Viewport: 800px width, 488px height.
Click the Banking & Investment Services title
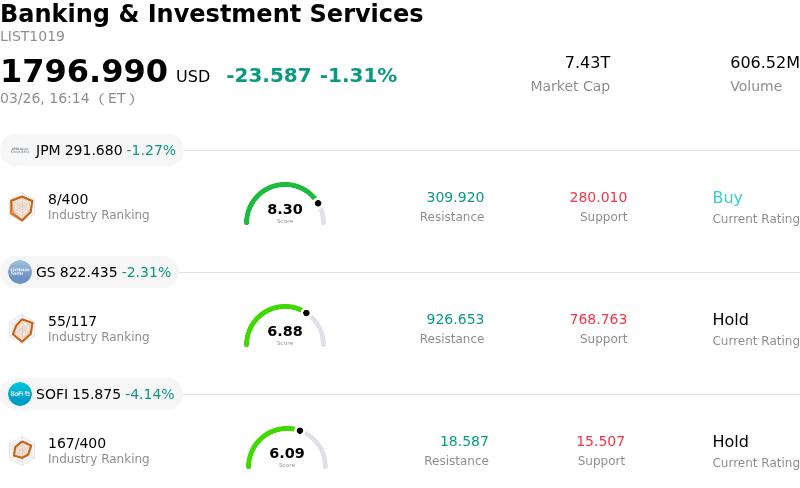(212, 14)
